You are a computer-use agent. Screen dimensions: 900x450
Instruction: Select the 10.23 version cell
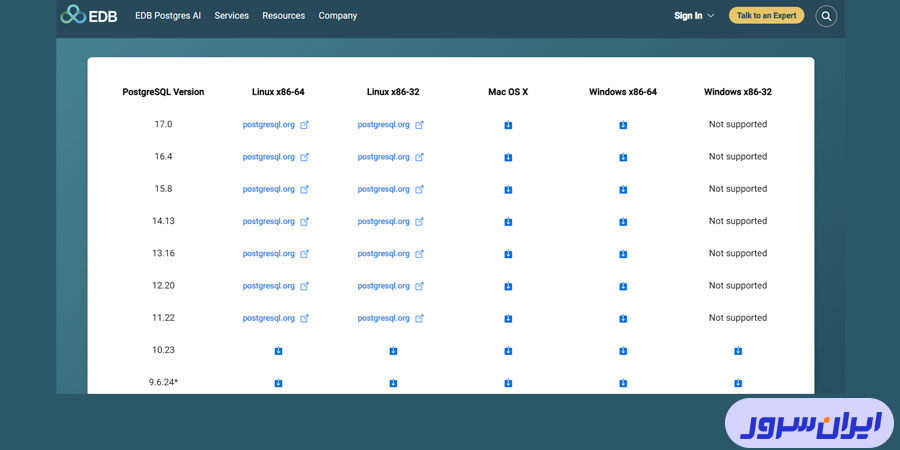(x=164, y=350)
